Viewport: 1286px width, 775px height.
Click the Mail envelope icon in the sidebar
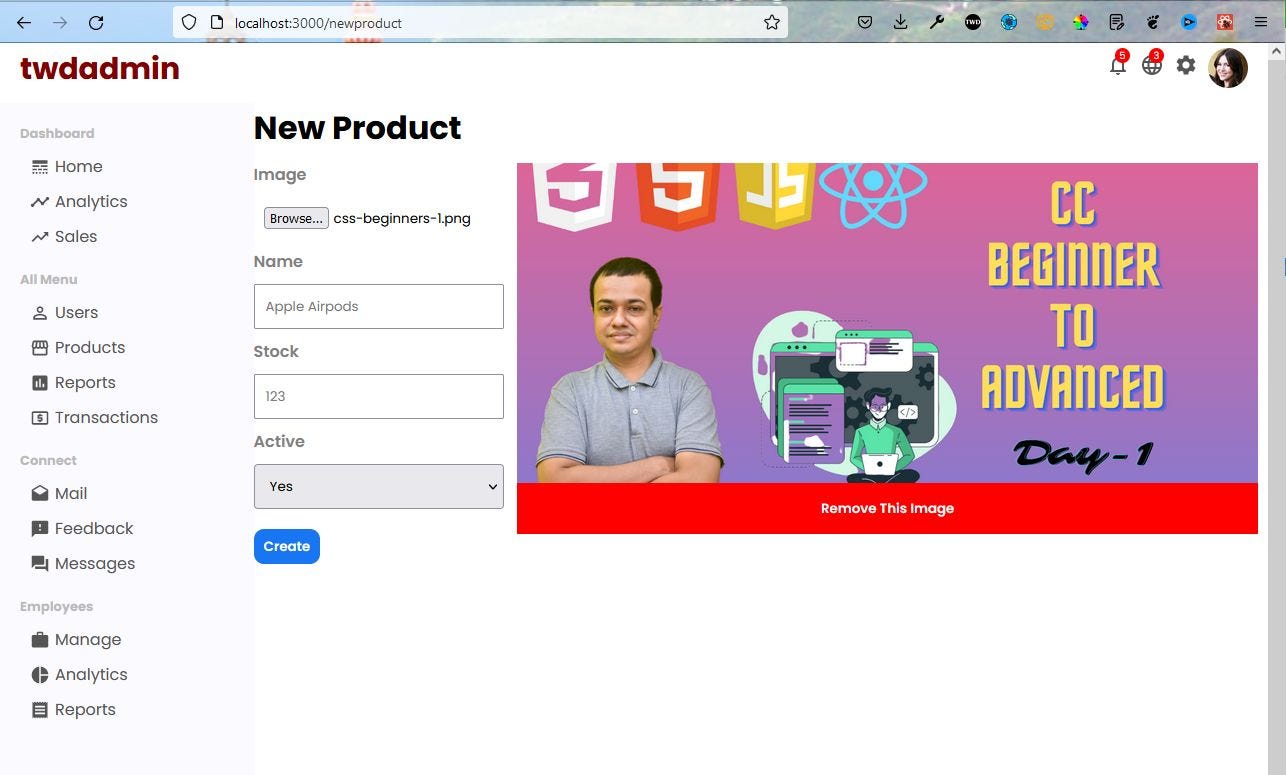pos(40,494)
